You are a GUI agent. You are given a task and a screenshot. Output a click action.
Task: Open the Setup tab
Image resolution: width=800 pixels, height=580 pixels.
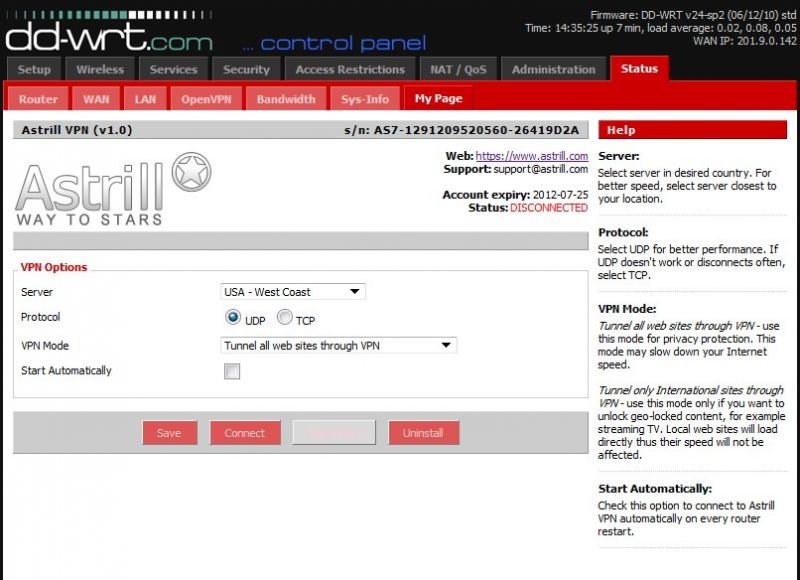pyautogui.click(x=34, y=69)
